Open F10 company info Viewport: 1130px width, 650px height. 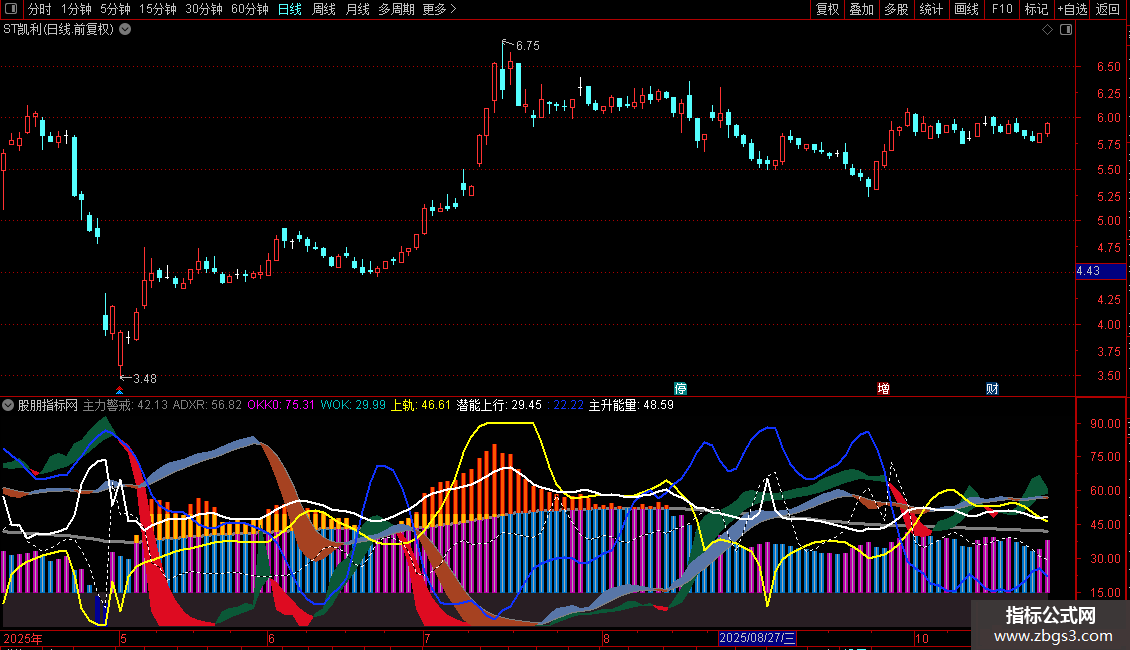pos(1002,9)
